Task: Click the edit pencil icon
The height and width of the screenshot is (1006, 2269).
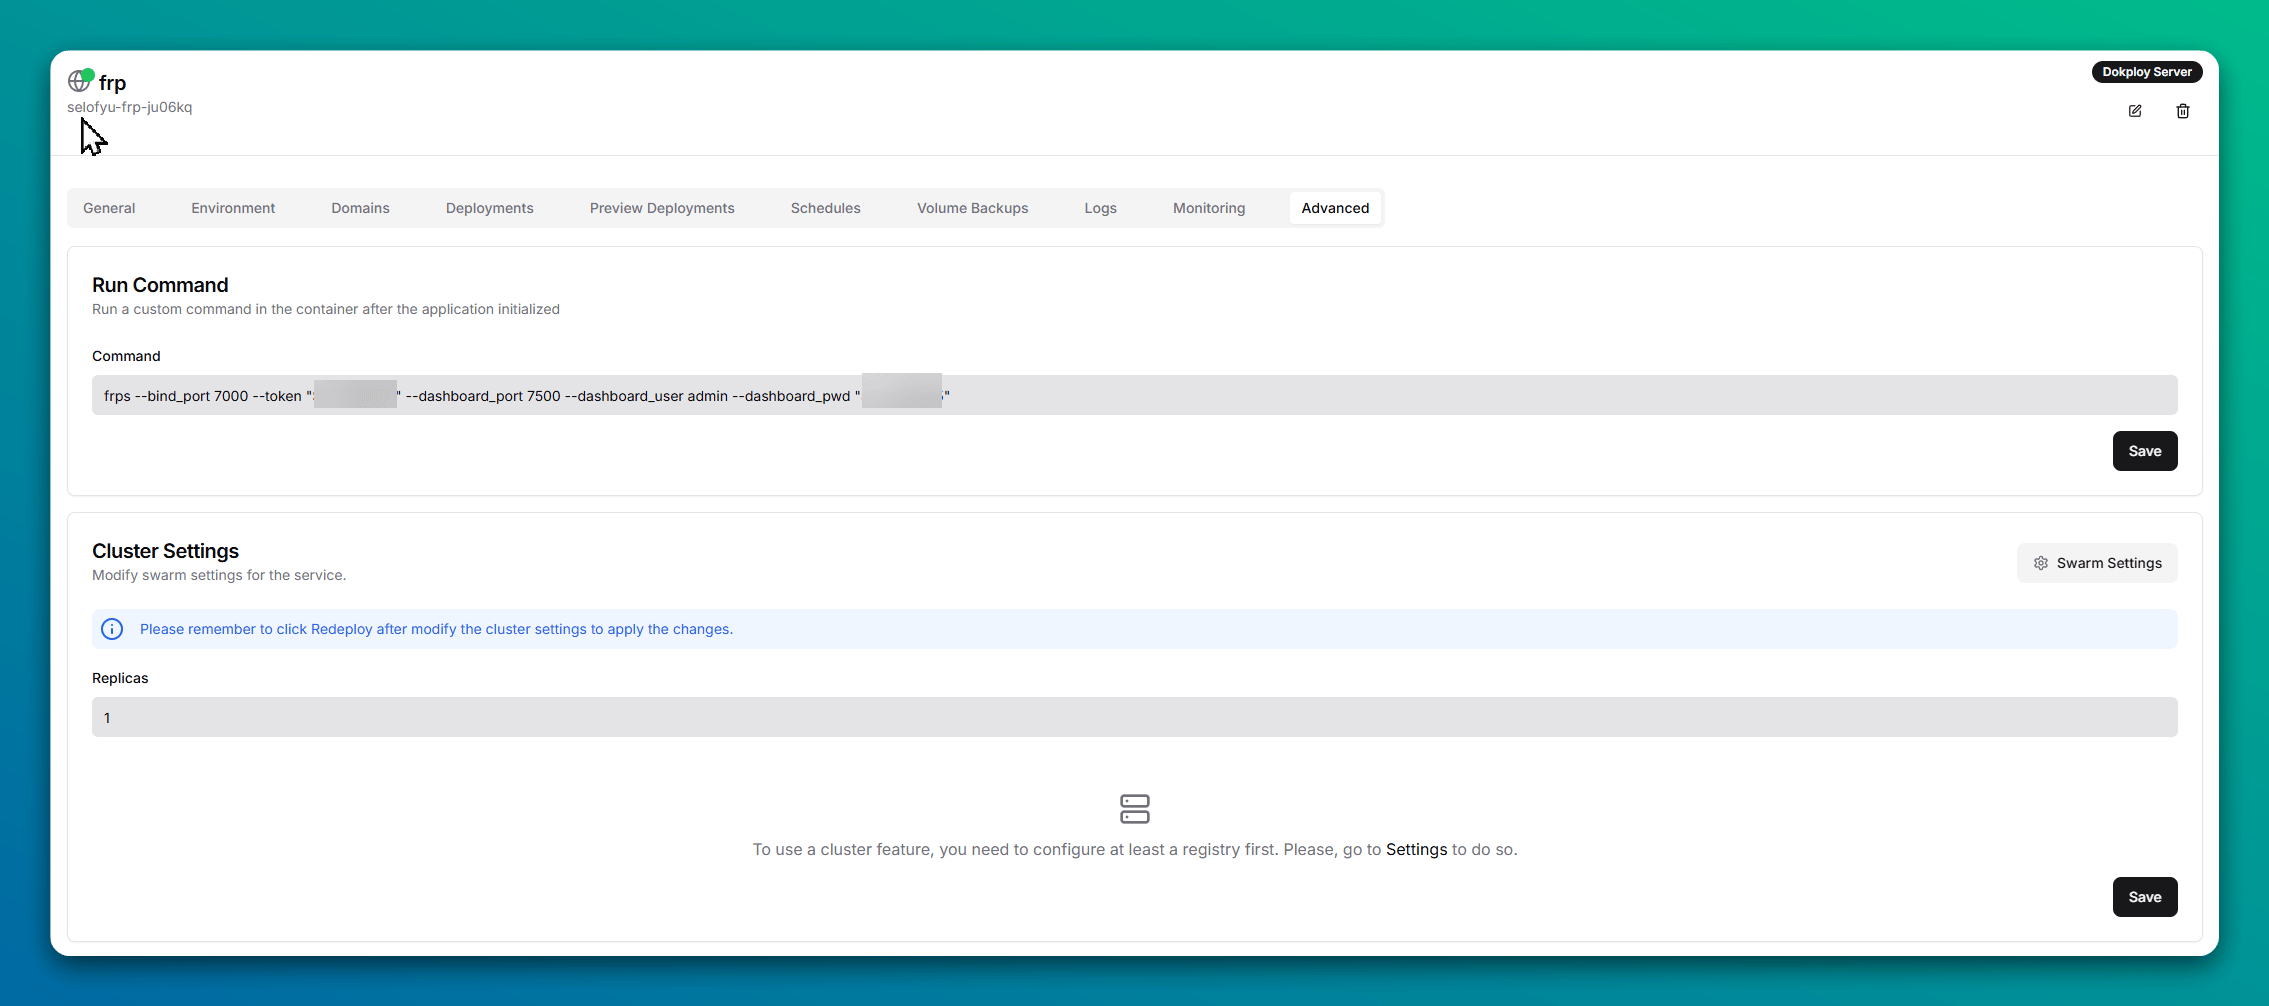Action: (x=2134, y=111)
